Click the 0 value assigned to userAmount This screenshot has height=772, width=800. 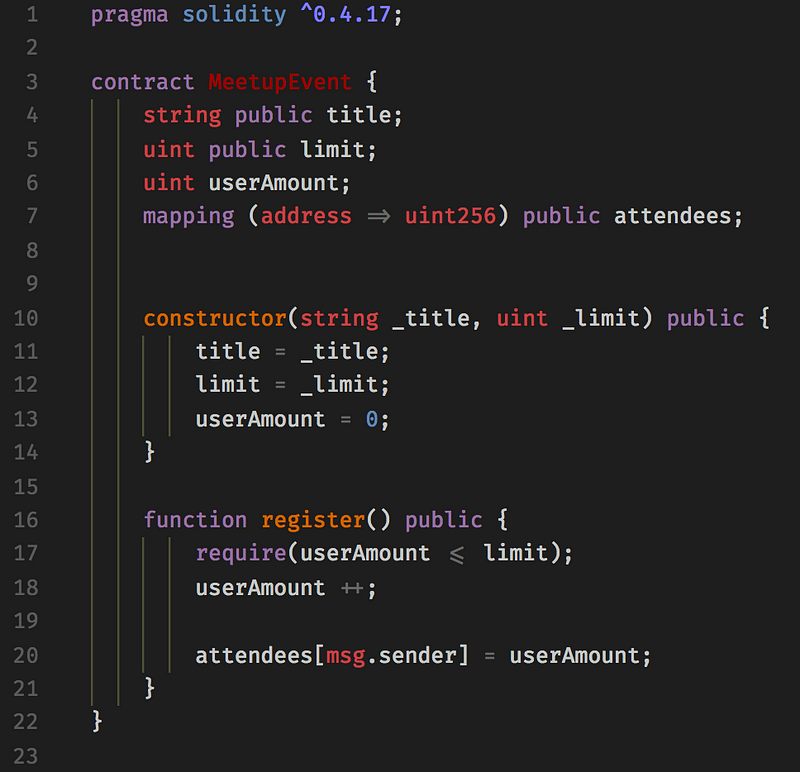click(x=371, y=419)
